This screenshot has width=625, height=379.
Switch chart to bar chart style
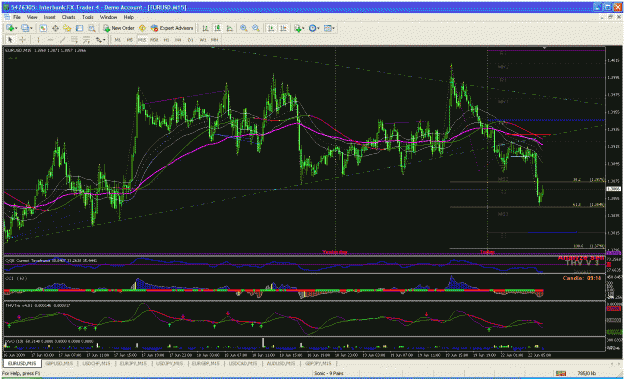click(205, 28)
